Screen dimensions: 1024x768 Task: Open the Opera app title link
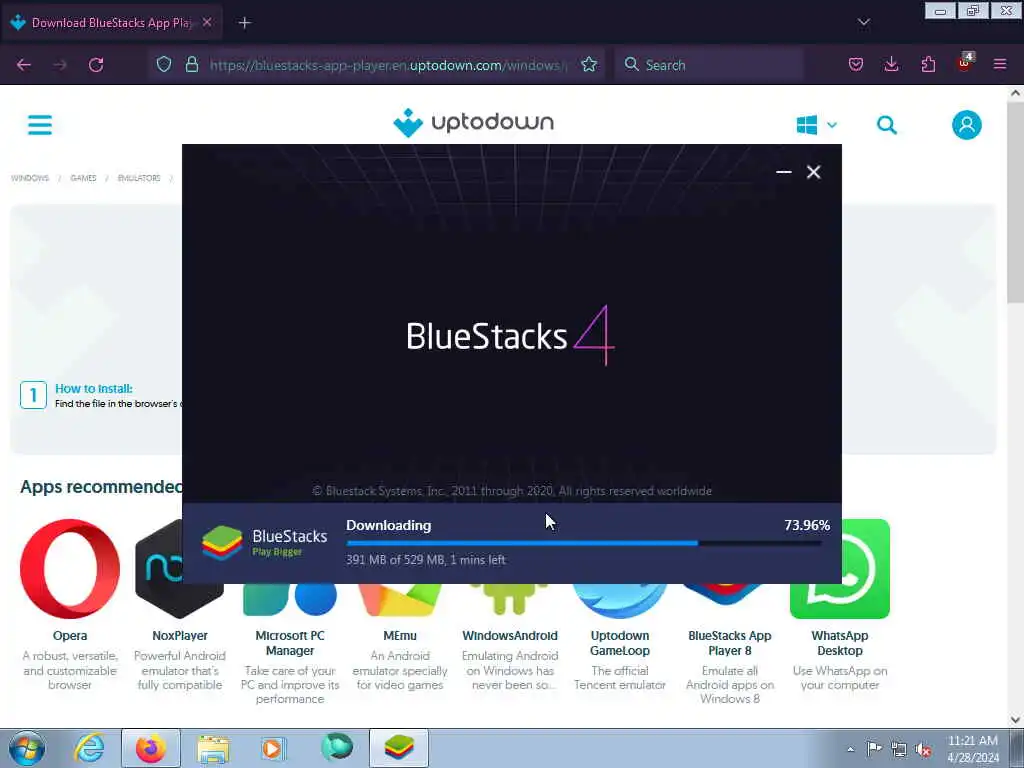click(70, 635)
